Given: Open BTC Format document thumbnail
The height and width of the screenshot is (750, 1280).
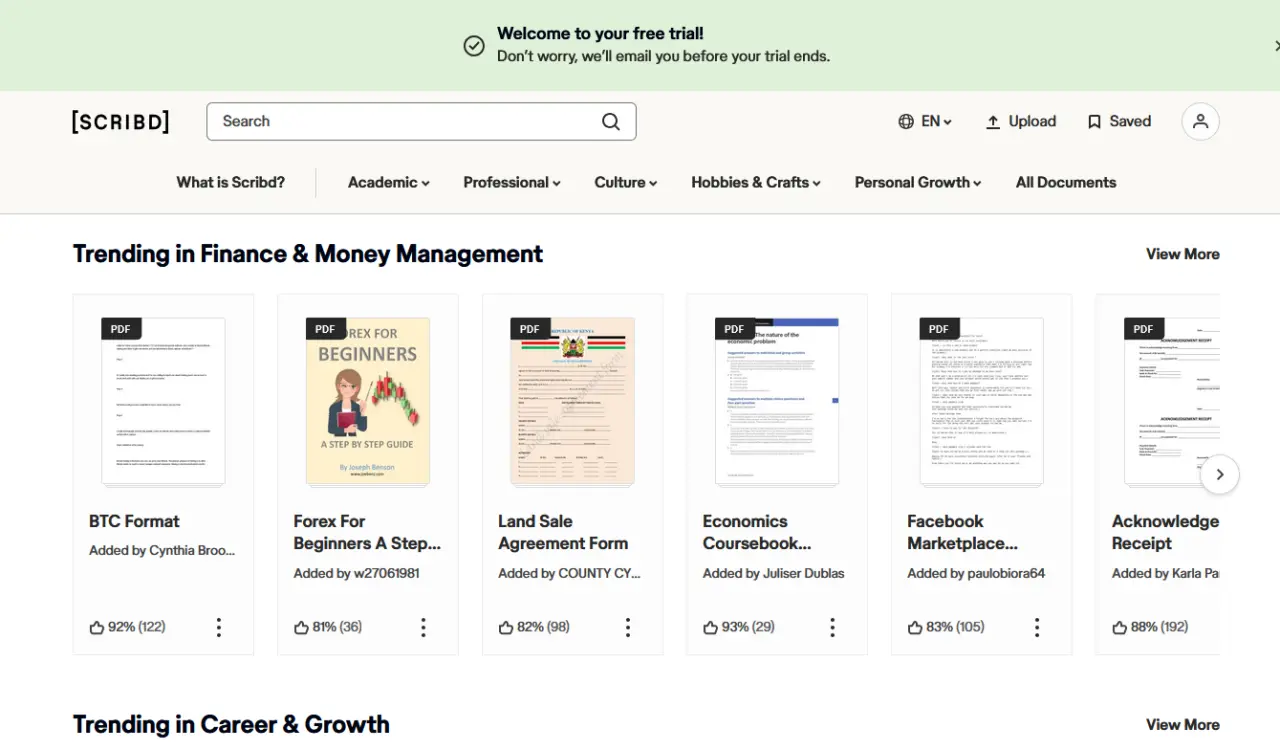Looking at the screenshot, I should 163,402.
